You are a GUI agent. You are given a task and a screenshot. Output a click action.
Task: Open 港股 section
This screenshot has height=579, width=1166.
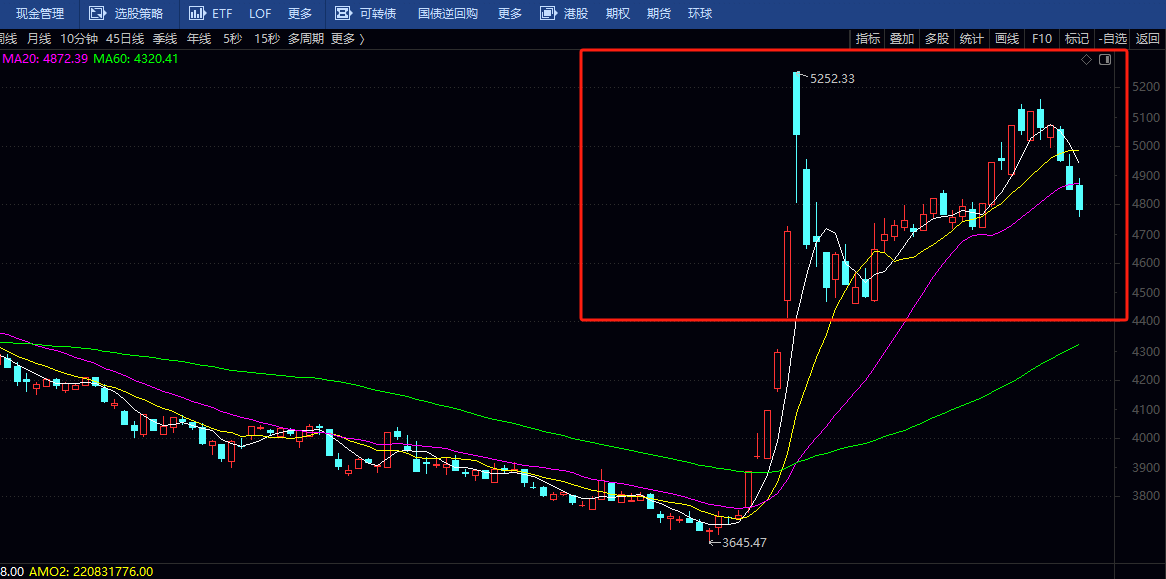(x=576, y=13)
